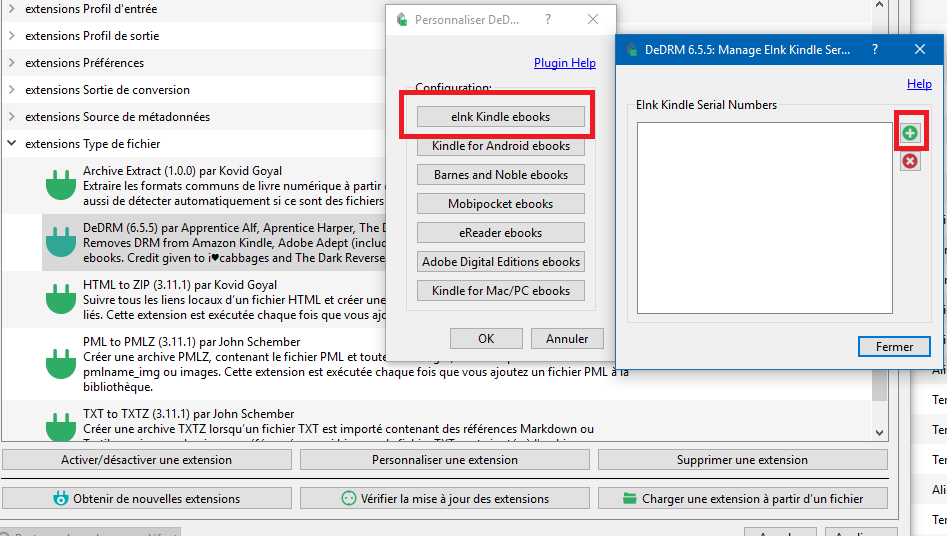947x536 pixels.
Task: Expand extensions Profil de sortie
Action: point(11,36)
